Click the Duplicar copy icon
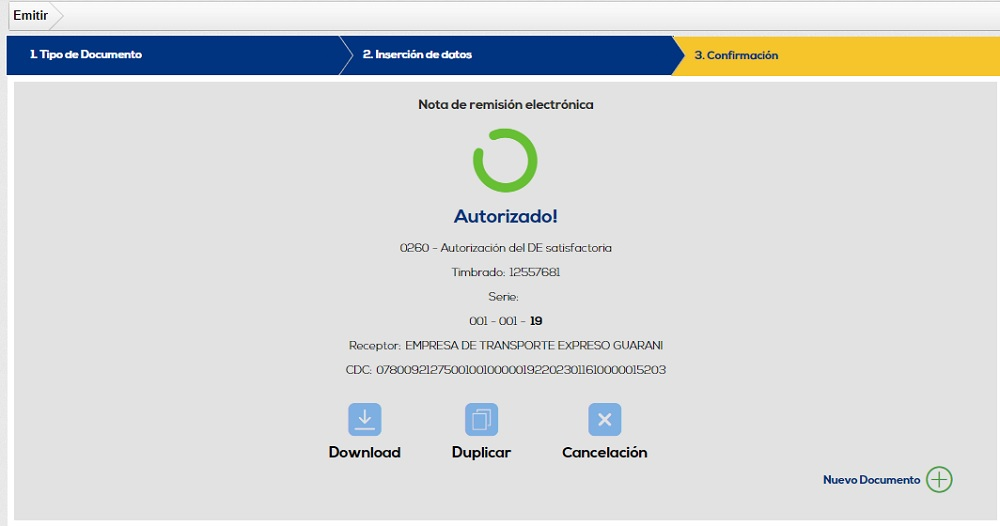The width and height of the screenshot is (1000, 526). [x=481, y=419]
